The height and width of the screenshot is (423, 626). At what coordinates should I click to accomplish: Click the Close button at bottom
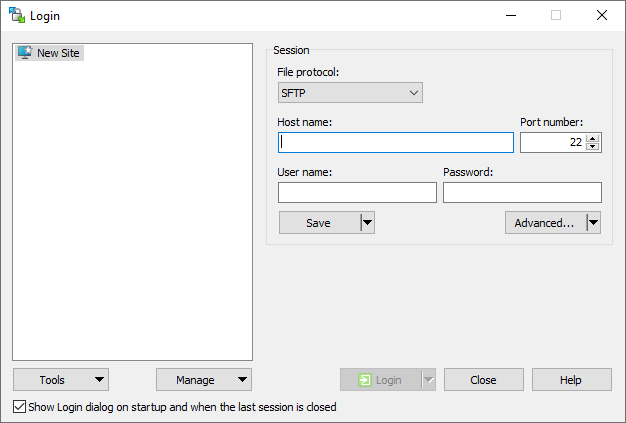tap(483, 380)
